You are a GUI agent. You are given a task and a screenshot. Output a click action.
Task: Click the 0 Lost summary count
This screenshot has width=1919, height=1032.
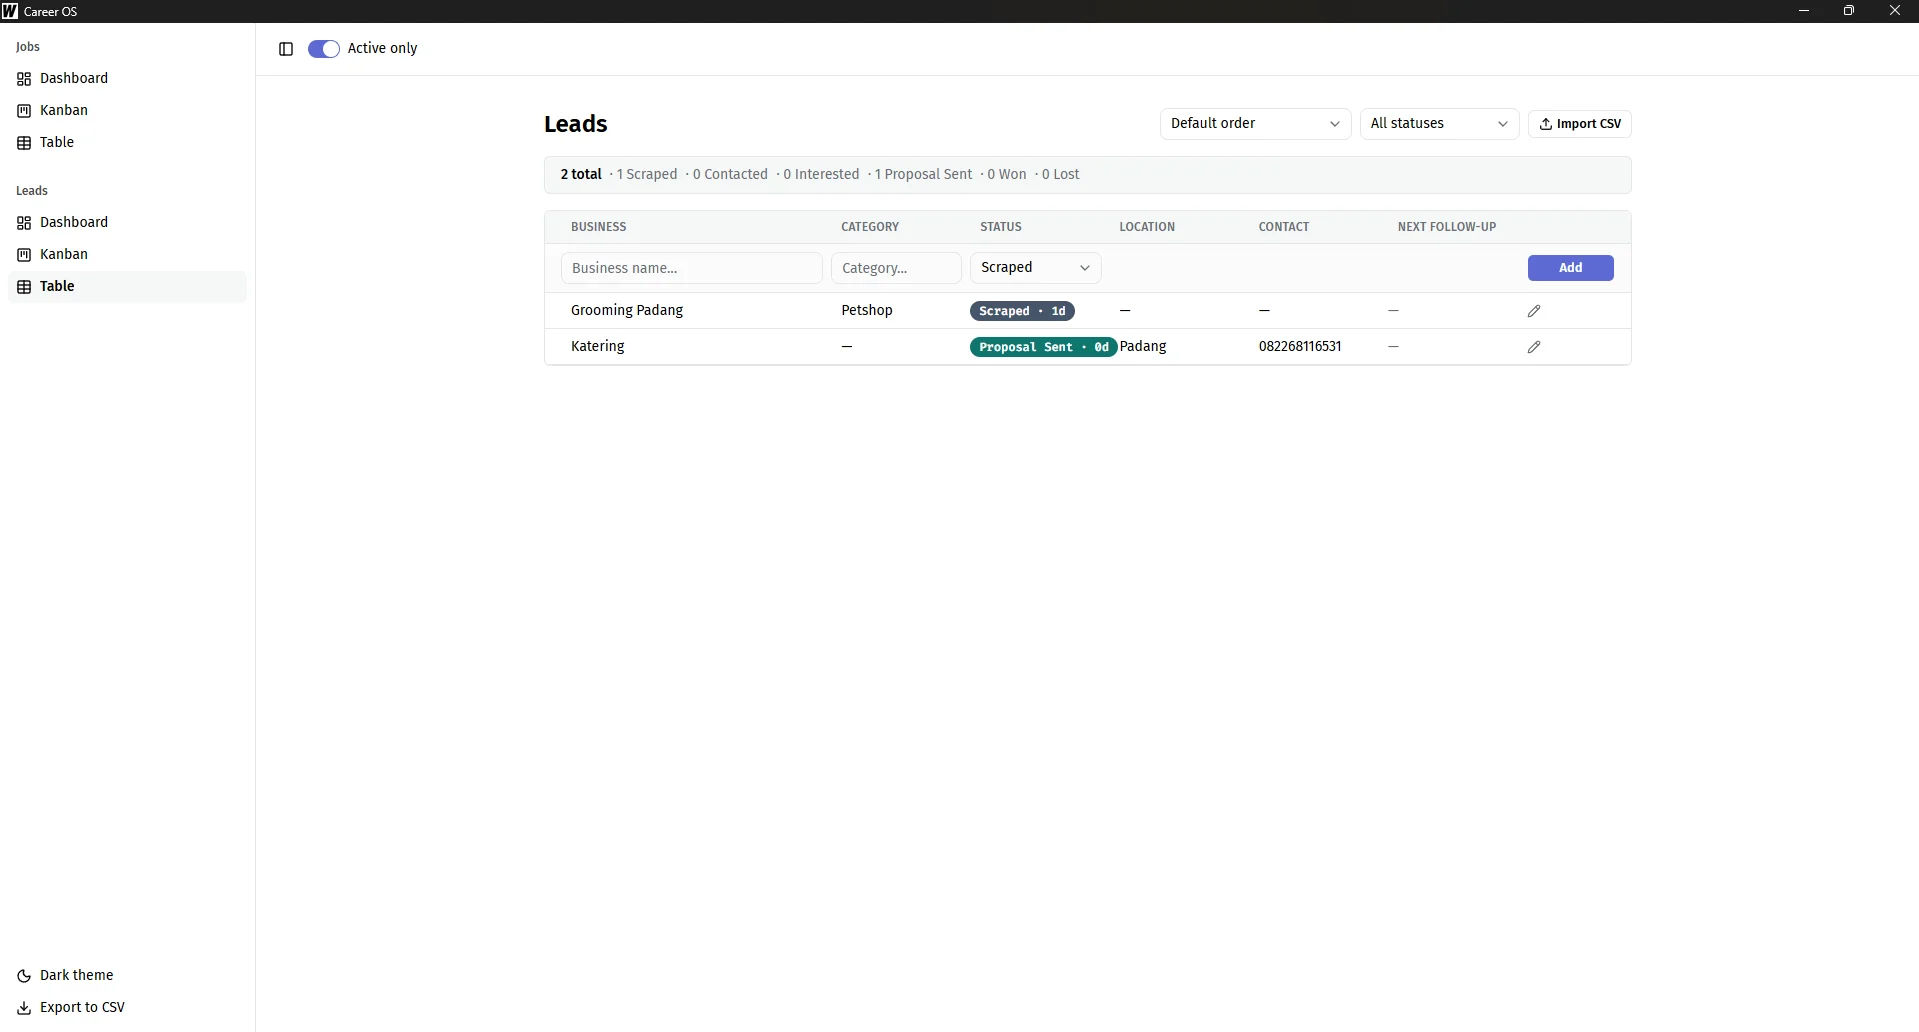(1061, 174)
